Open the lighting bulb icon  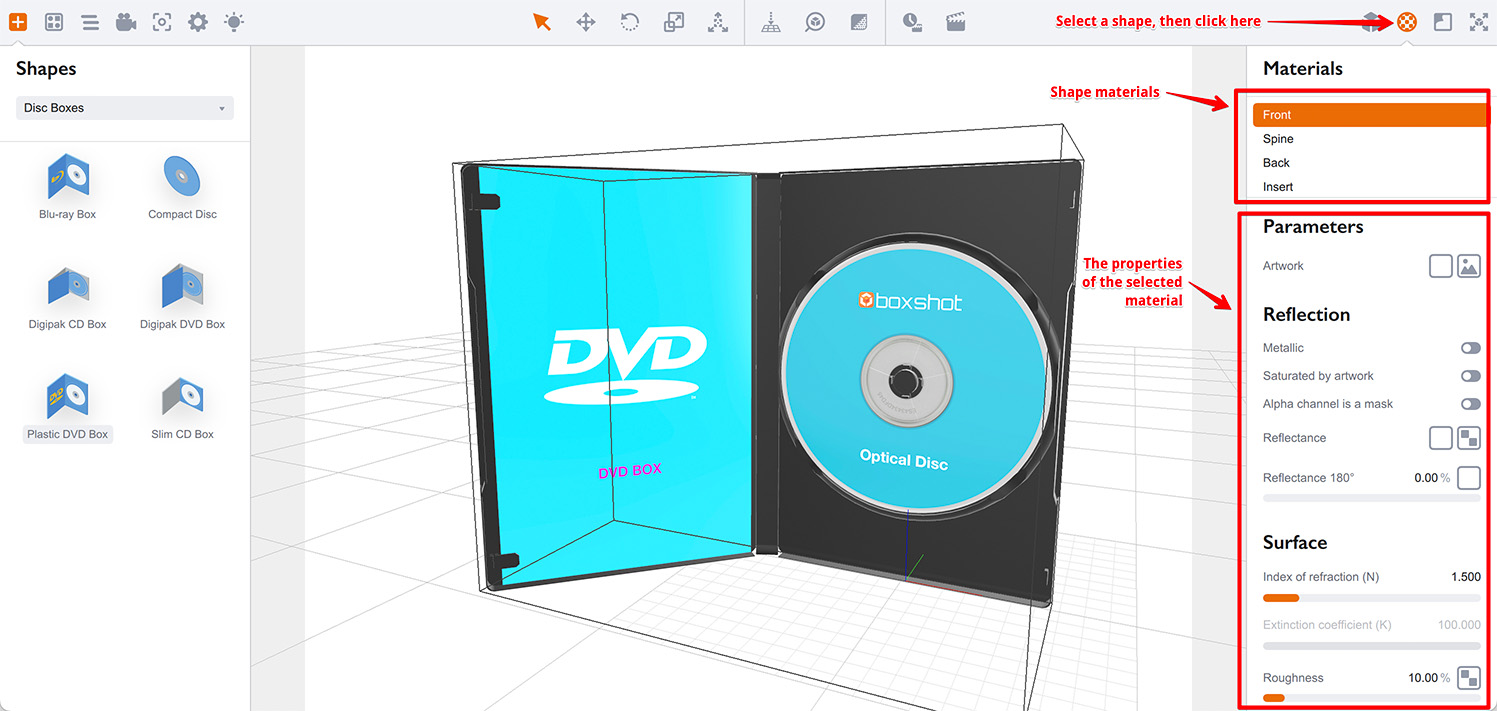click(234, 21)
